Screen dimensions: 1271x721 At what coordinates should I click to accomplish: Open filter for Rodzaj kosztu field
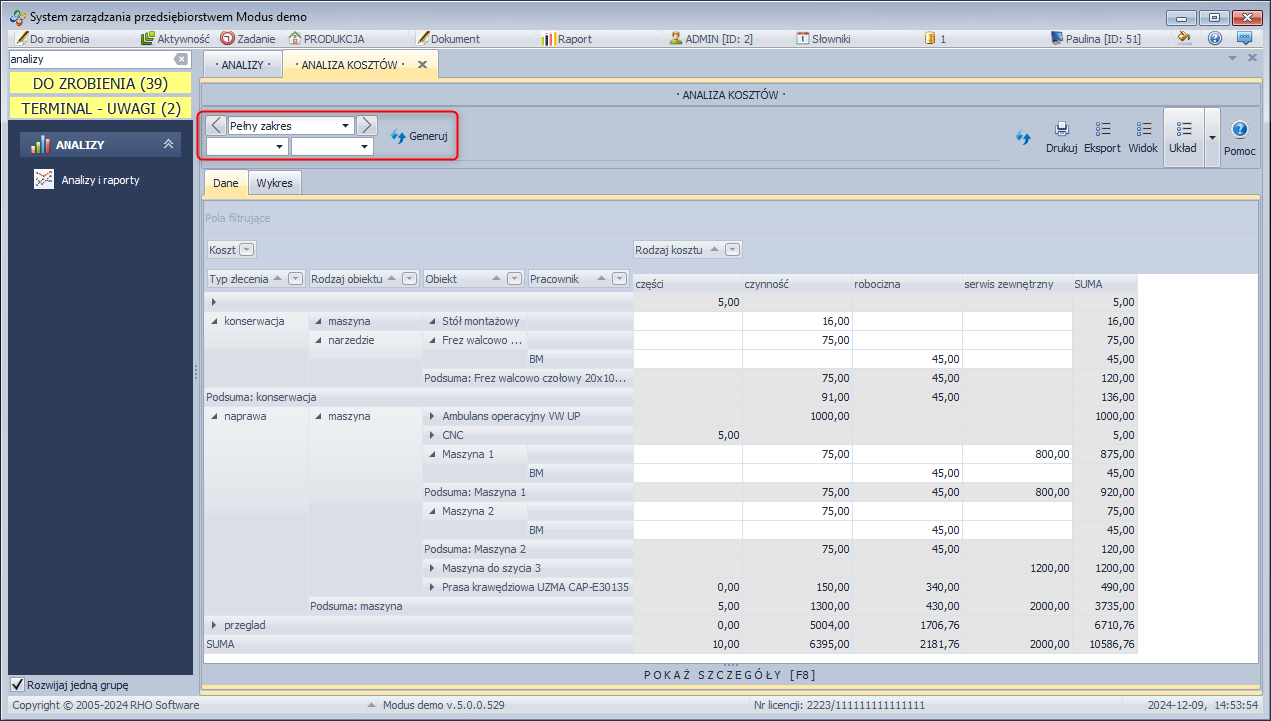pyautogui.click(x=732, y=250)
